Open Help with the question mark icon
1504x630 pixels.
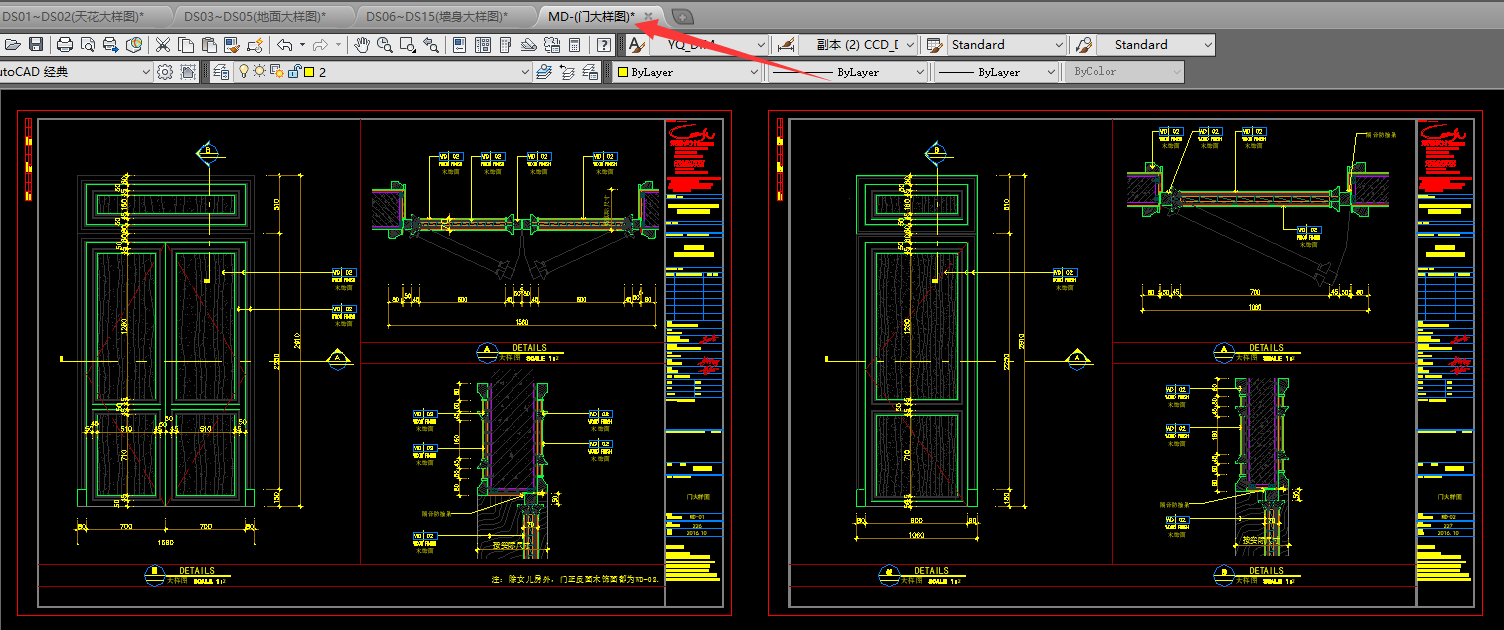click(604, 45)
